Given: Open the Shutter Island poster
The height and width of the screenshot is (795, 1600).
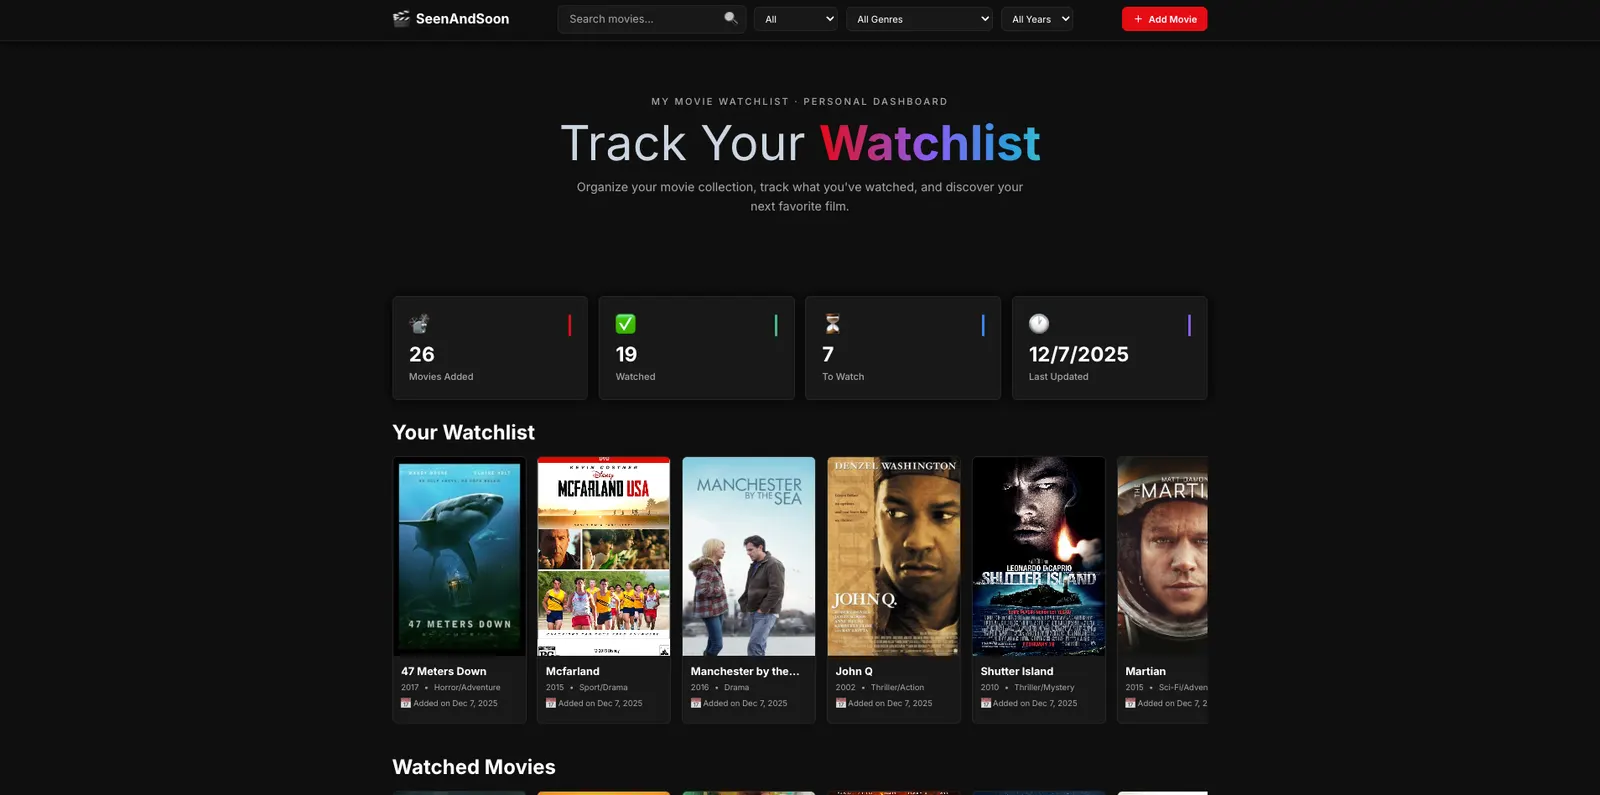Looking at the screenshot, I should click(x=1039, y=557).
